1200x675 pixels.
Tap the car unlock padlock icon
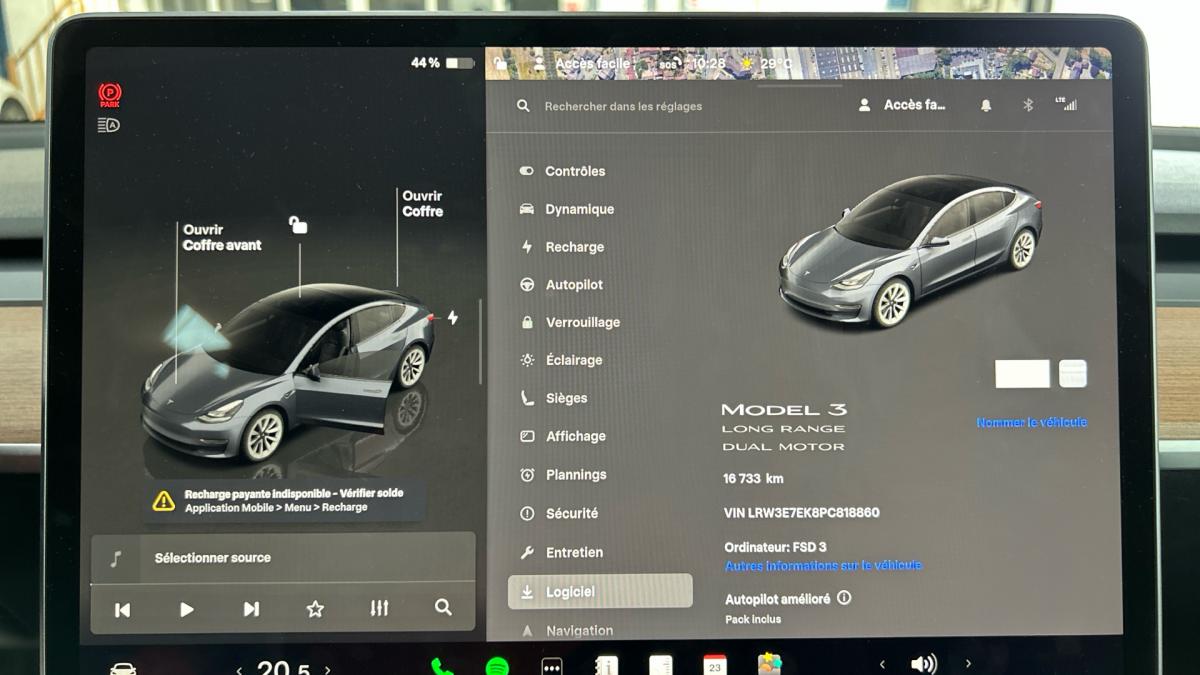pos(298,225)
